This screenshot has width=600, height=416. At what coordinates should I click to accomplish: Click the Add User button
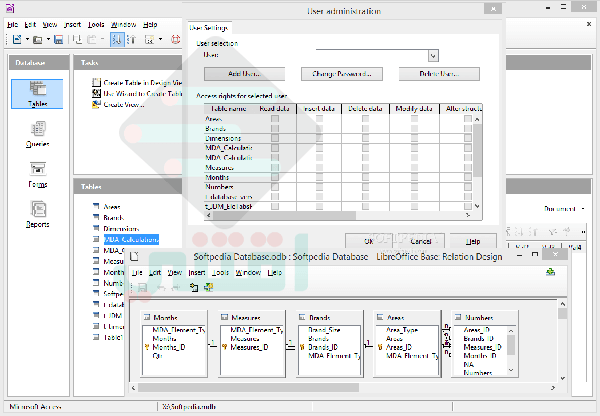pos(244,74)
